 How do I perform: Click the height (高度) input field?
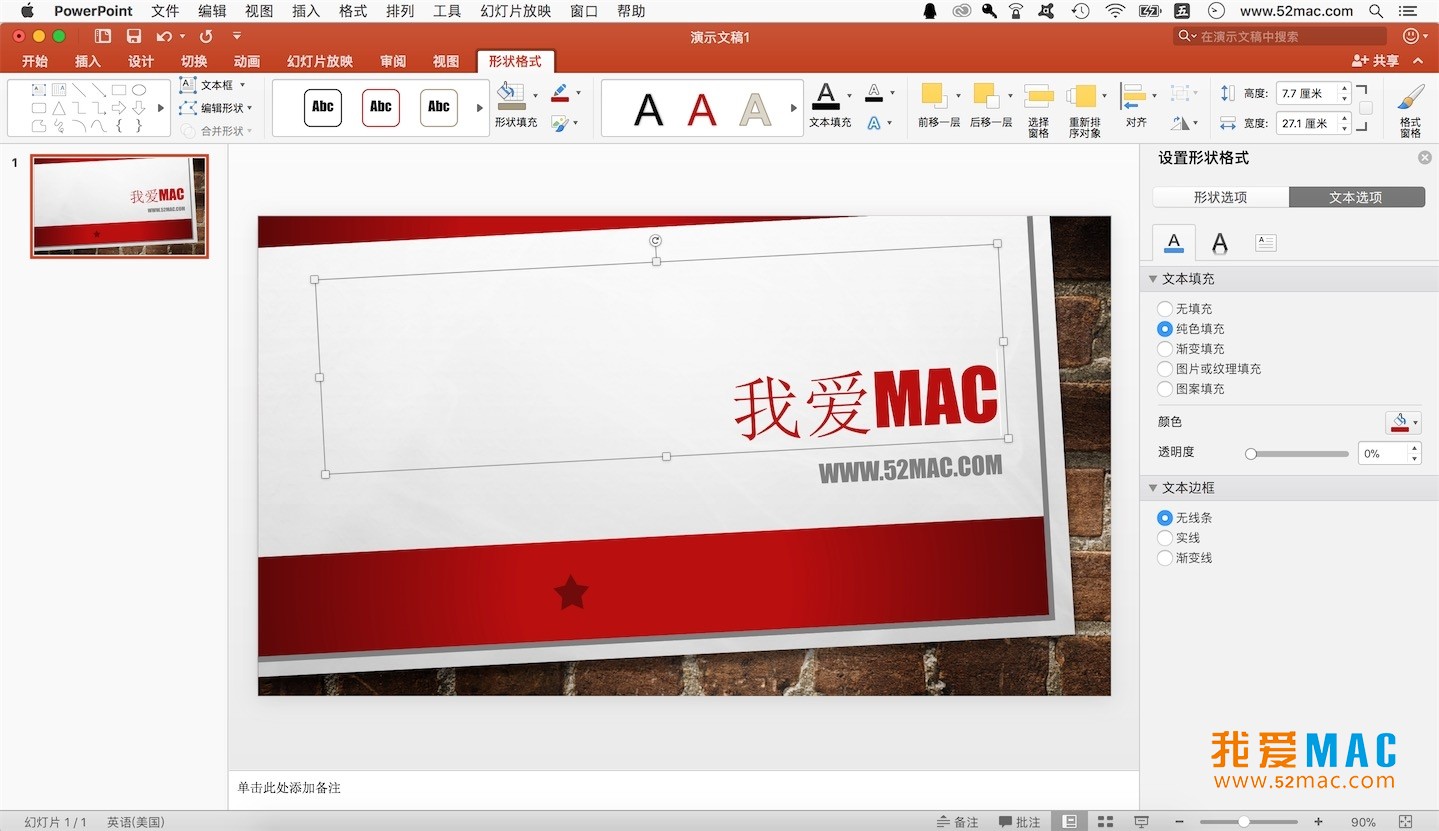(1307, 93)
